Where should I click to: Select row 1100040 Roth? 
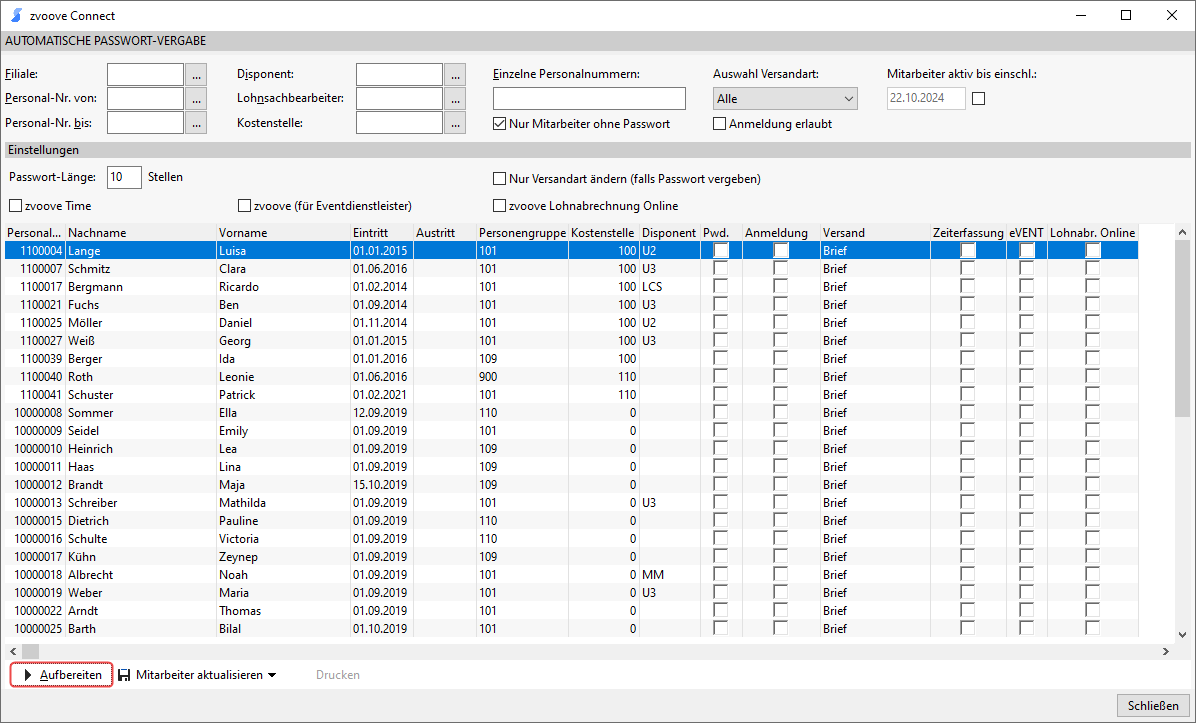[571, 377]
